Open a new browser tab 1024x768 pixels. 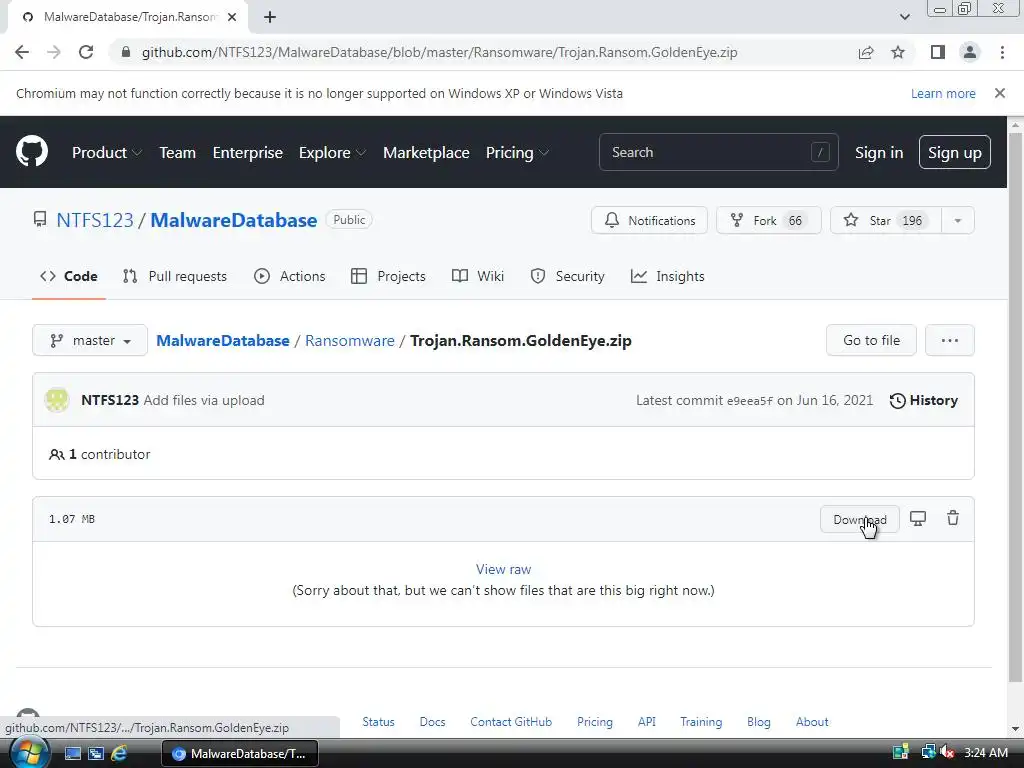(270, 17)
